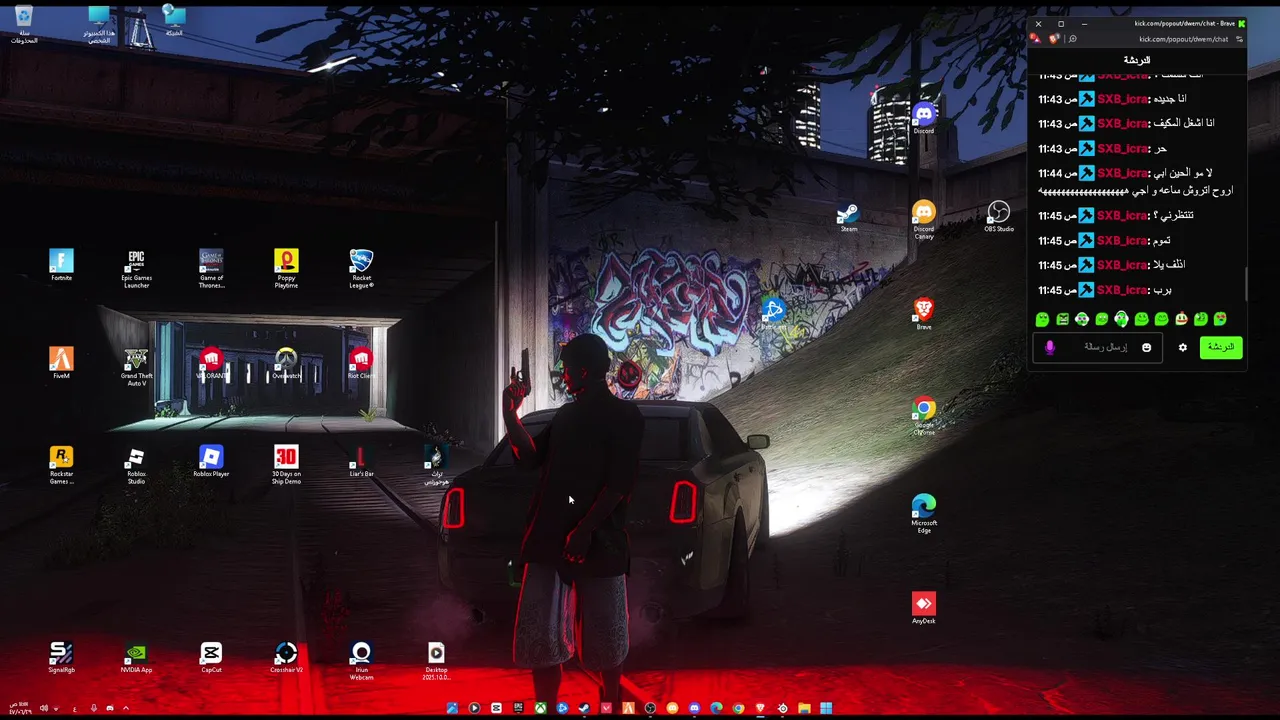Open the Arabic-named desktop shortcut beside Liar's Bar
The width and height of the screenshot is (1280, 720).
pos(436,465)
